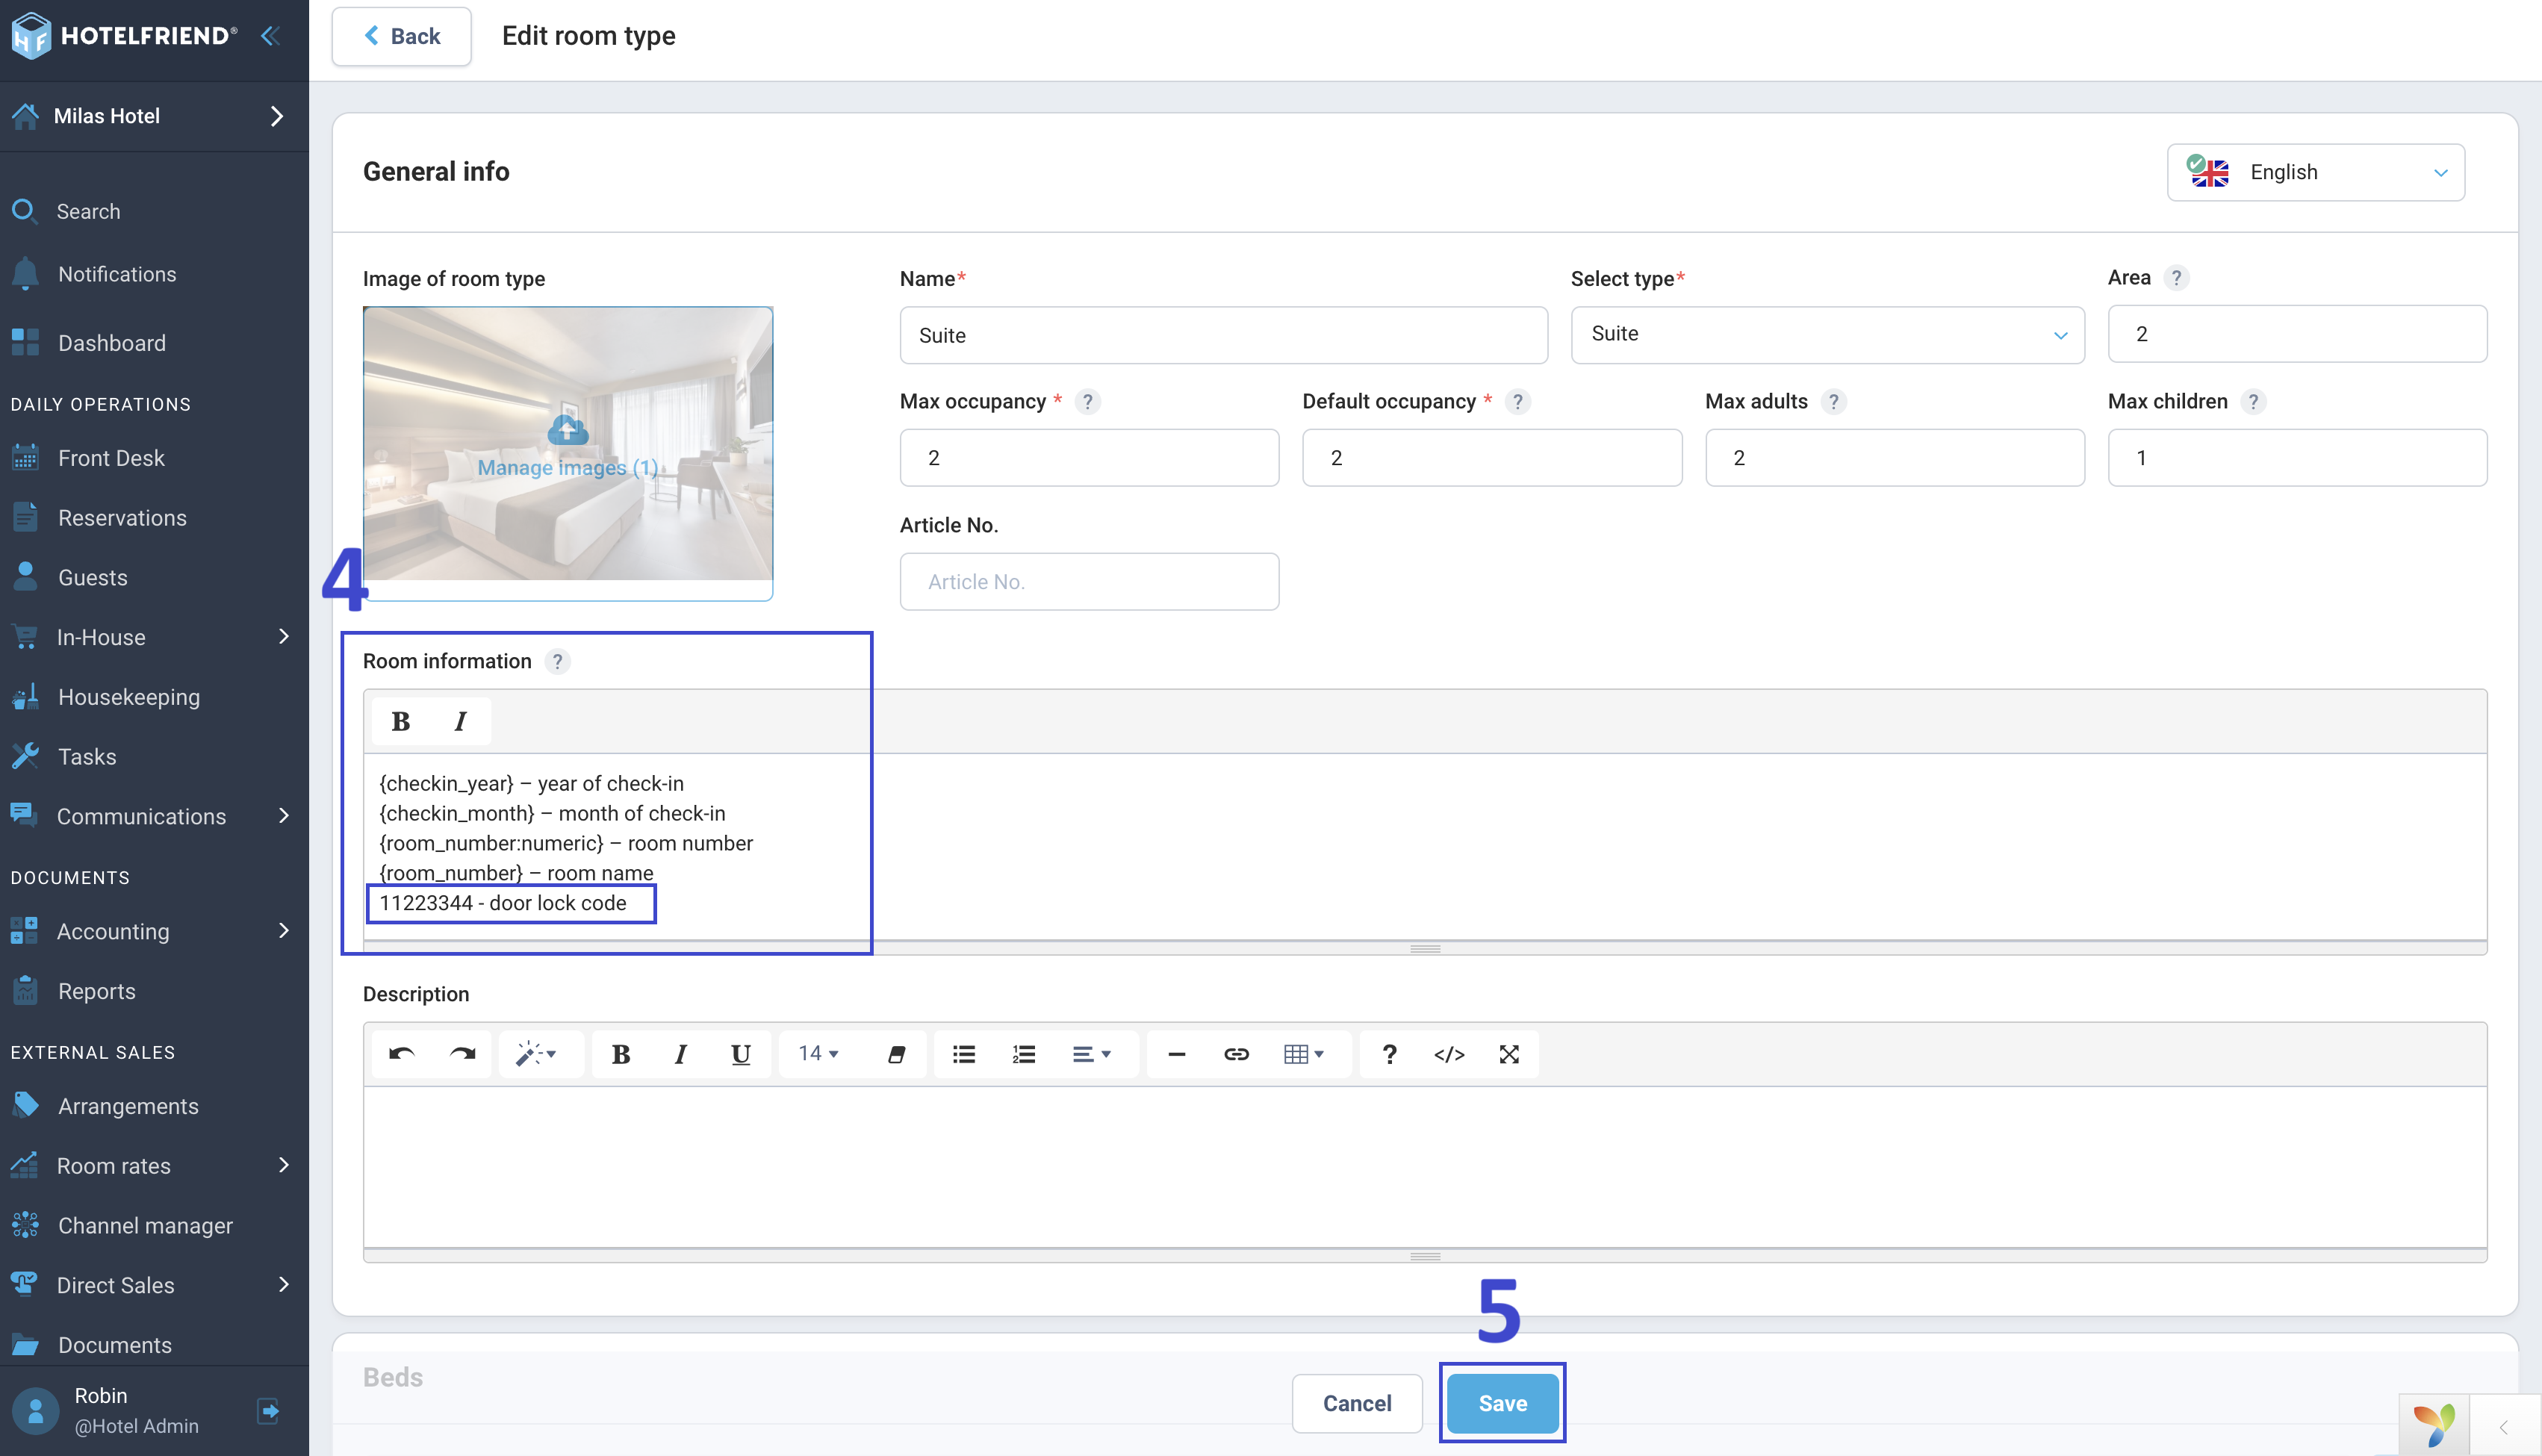Click the logout icon next to Robin

click(268, 1410)
